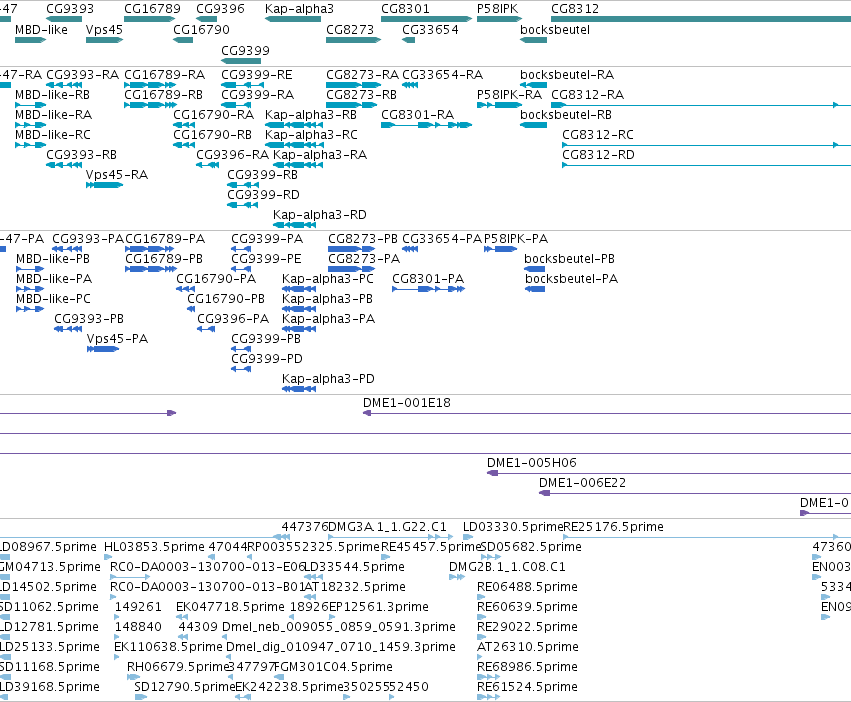
Task: Click the P58IPK-PA protein label
Action: click(516, 239)
